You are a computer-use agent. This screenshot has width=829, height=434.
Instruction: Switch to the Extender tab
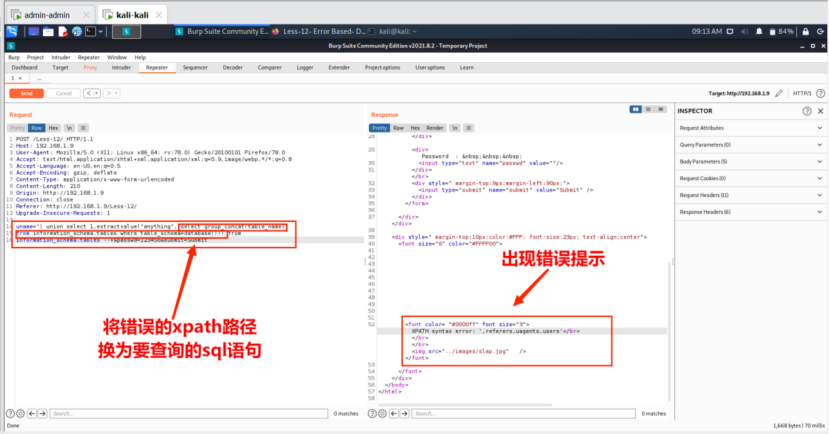click(339, 68)
